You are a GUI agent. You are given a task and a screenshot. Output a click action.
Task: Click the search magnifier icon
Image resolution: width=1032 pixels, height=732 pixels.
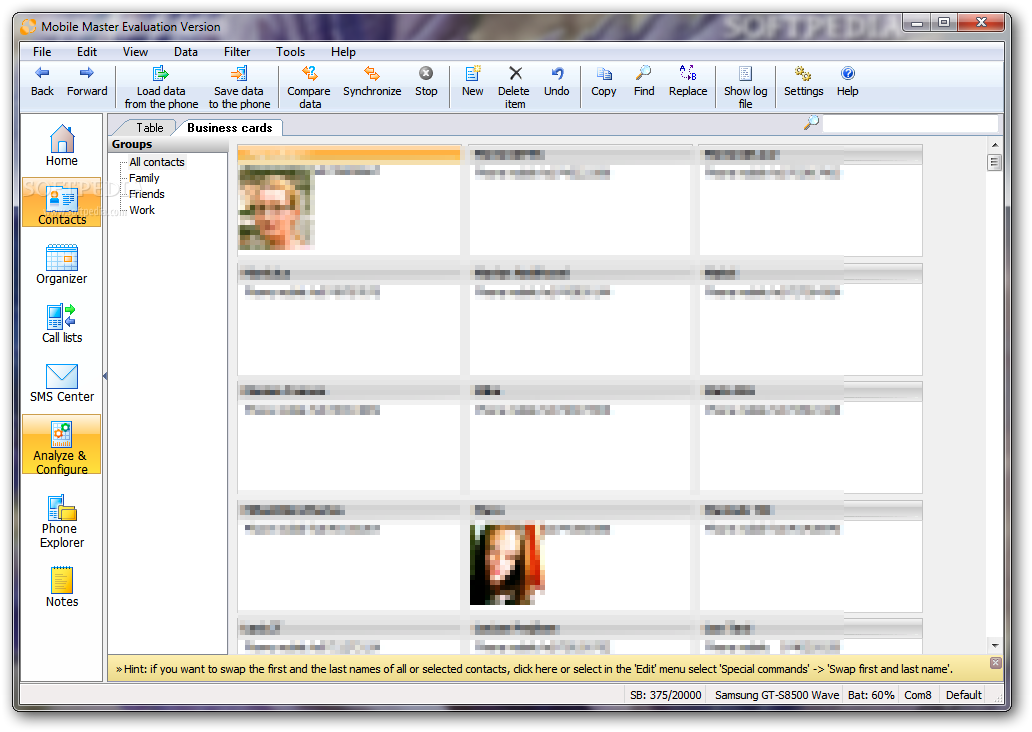[812, 123]
